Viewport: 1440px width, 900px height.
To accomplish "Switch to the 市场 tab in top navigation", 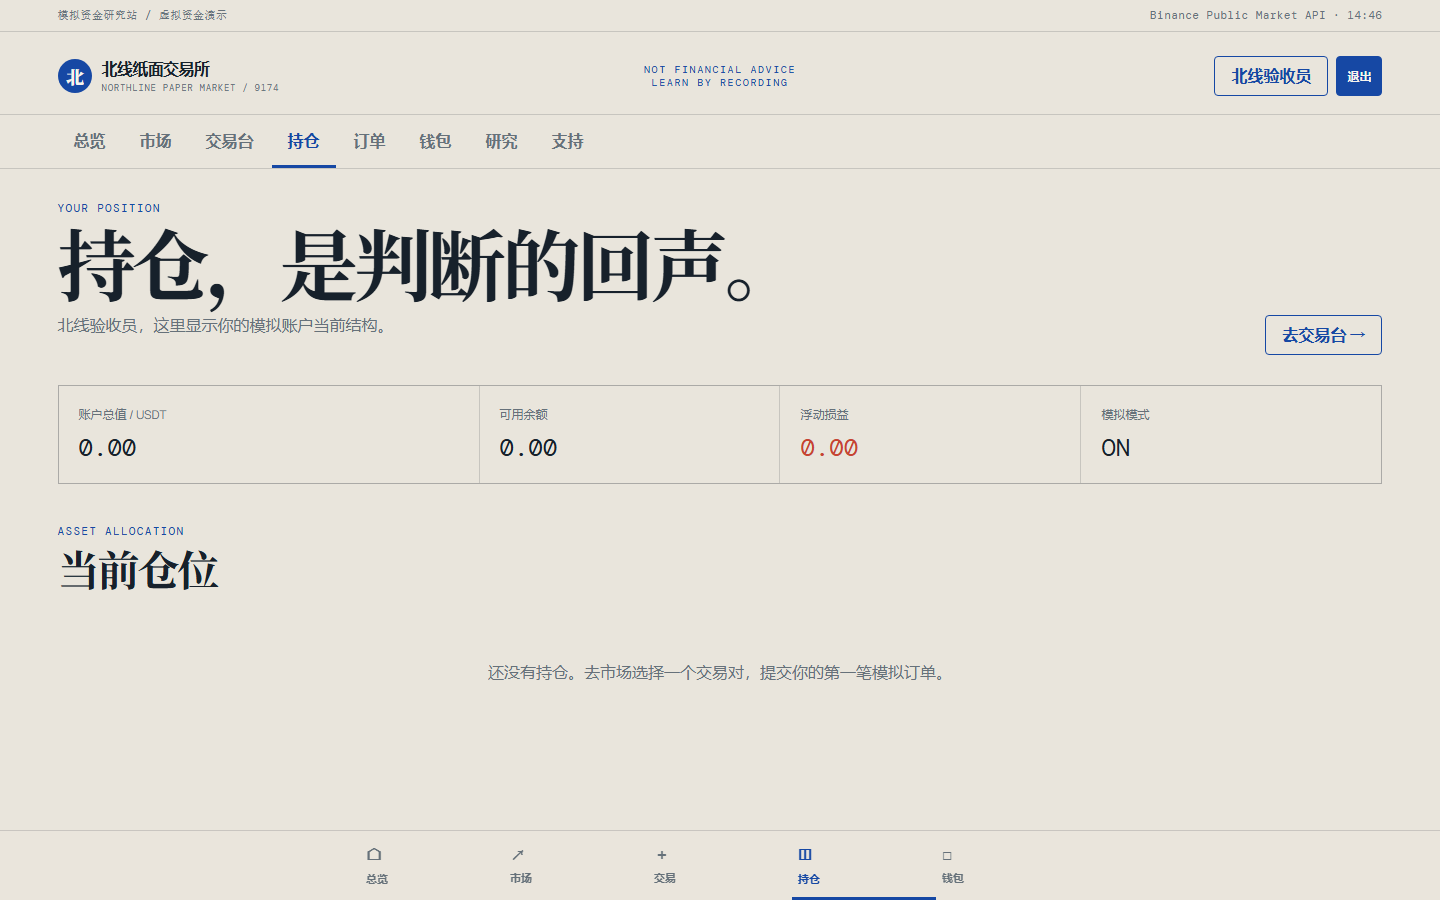I will pos(155,141).
